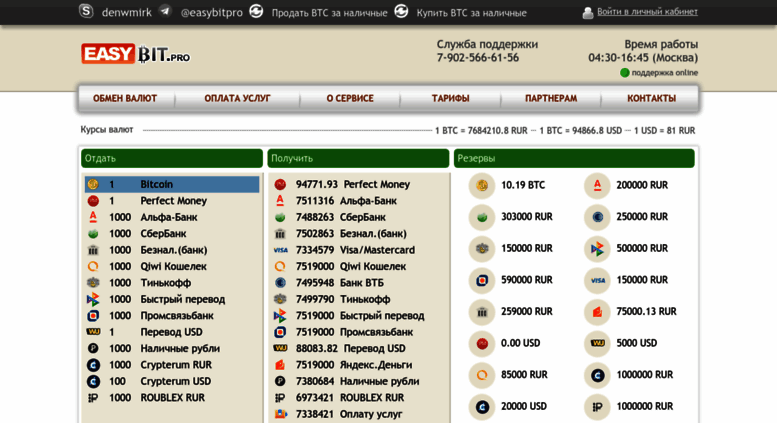
Task: Click the Western Union icon by Перевод USD in Отдать
Action: (x=93, y=331)
